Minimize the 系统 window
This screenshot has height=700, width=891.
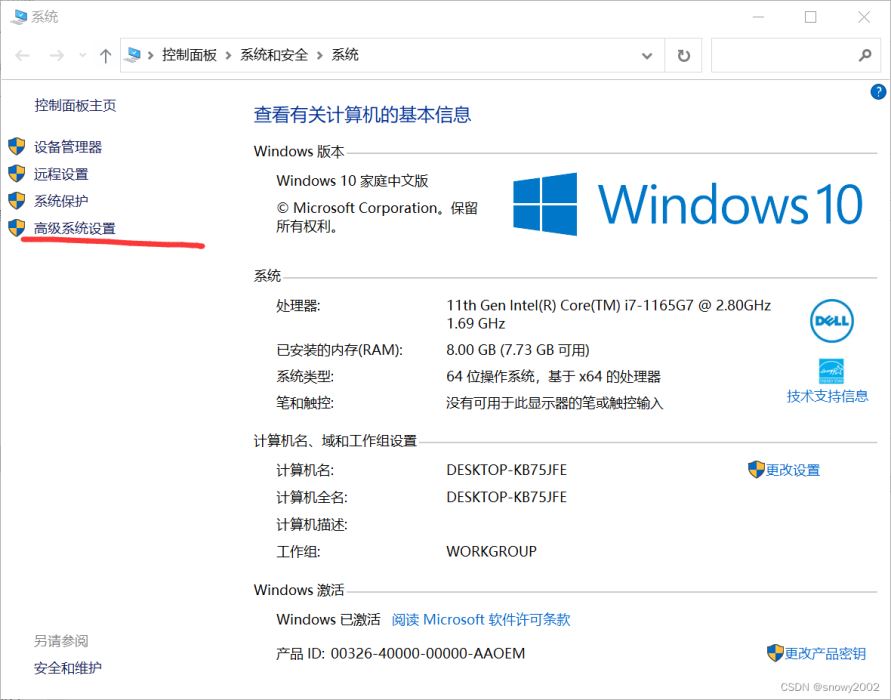[758, 17]
